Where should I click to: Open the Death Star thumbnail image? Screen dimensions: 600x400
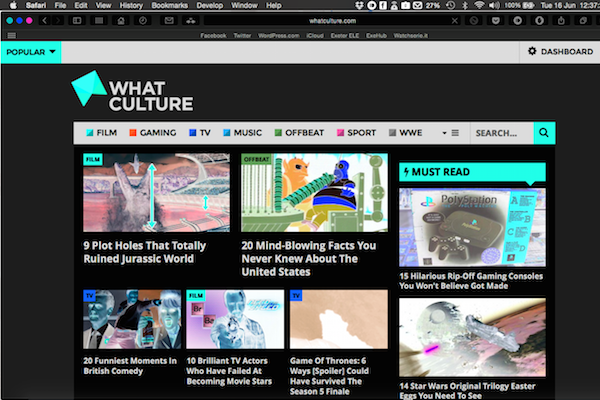[x=472, y=337]
